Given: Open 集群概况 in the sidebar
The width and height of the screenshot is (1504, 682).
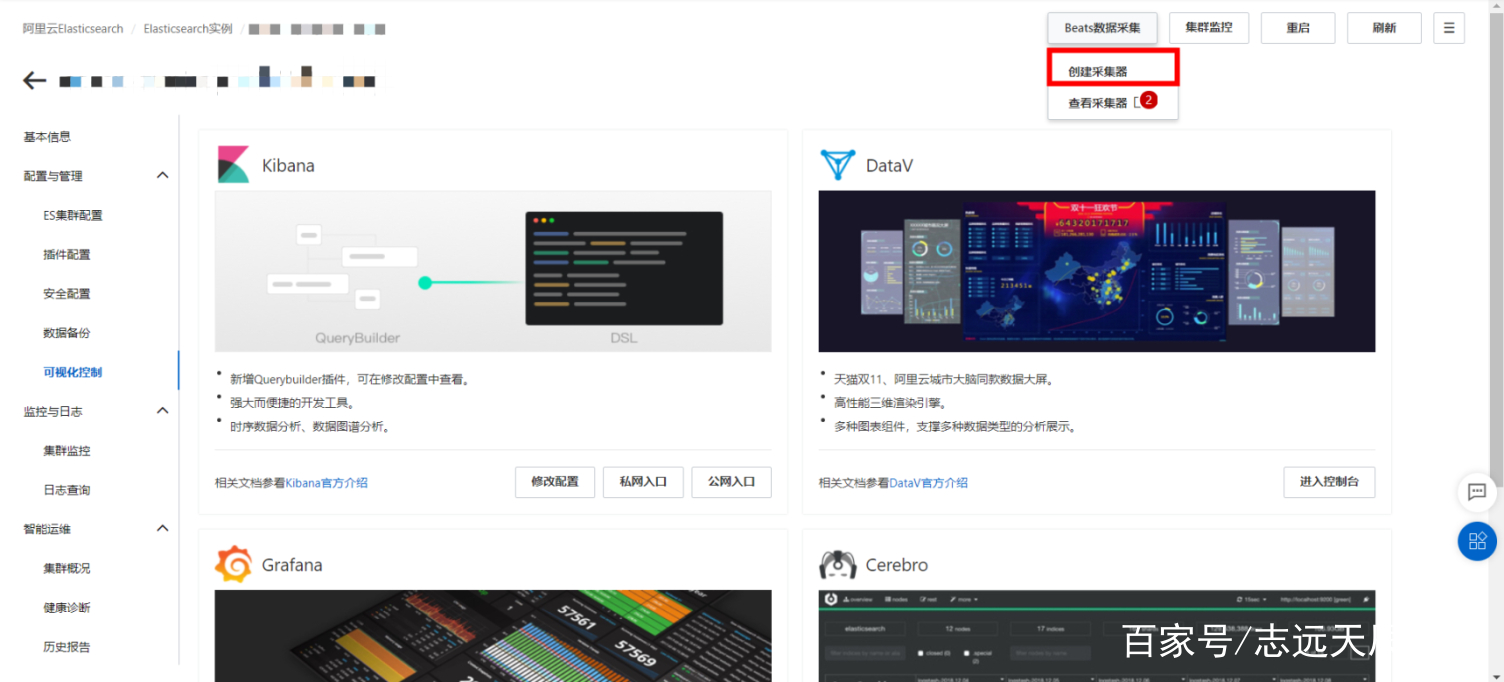Looking at the screenshot, I should pyautogui.click(x=67, y=568).
